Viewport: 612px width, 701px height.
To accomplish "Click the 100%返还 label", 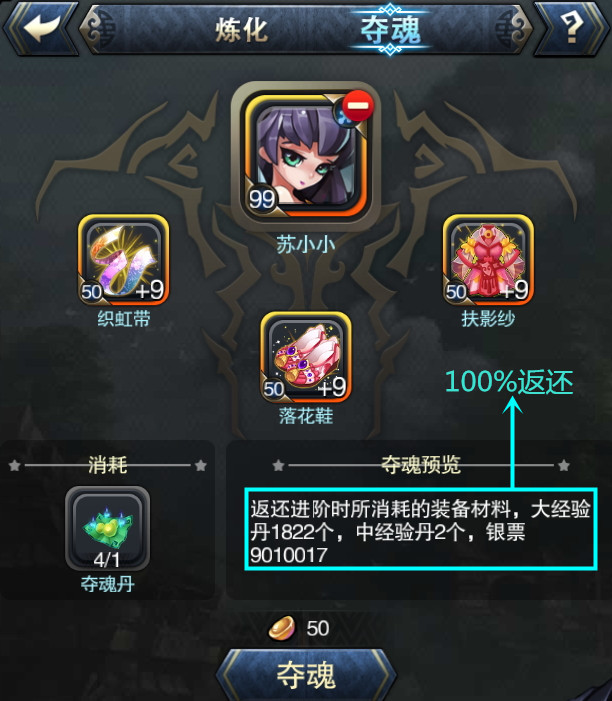I will (510, 382).
